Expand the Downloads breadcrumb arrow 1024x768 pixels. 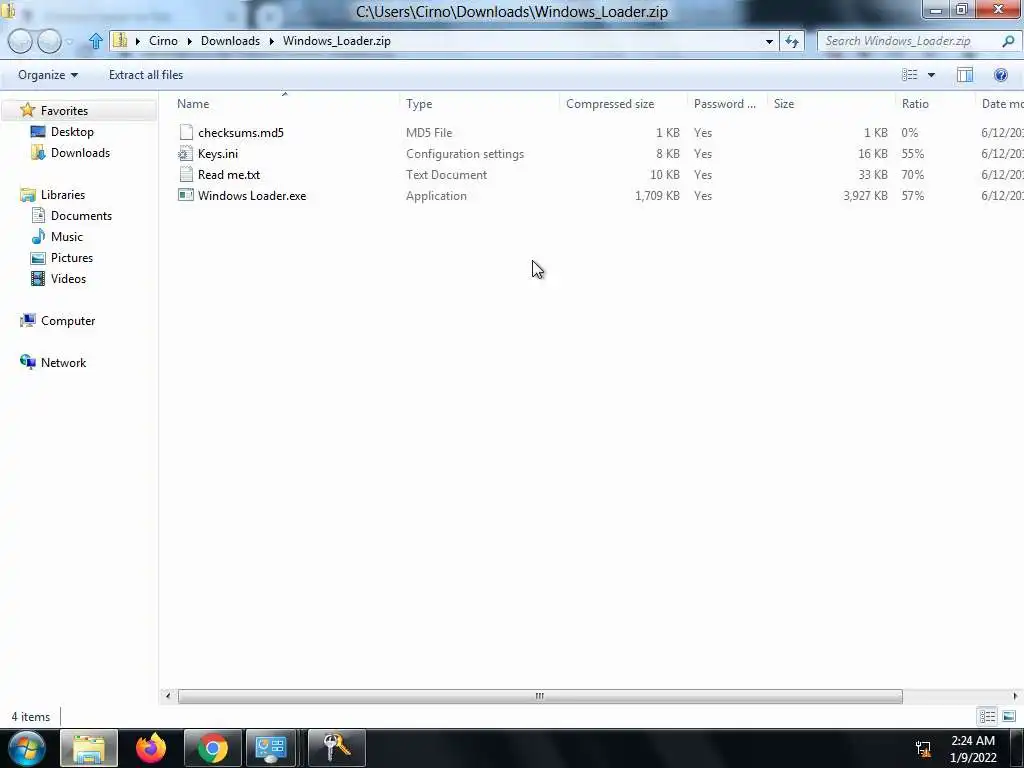click(x=271, y=41)
